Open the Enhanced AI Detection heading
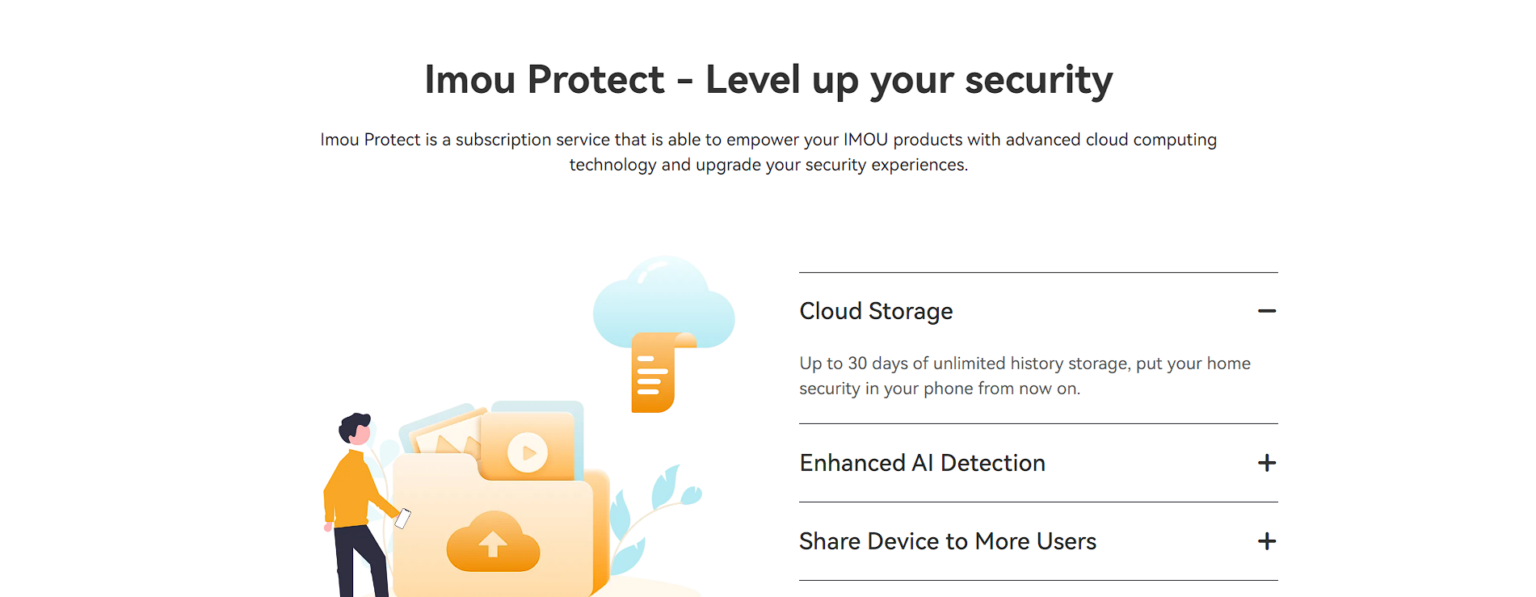This screenshot has height=597, width=1536. [922, 463]
